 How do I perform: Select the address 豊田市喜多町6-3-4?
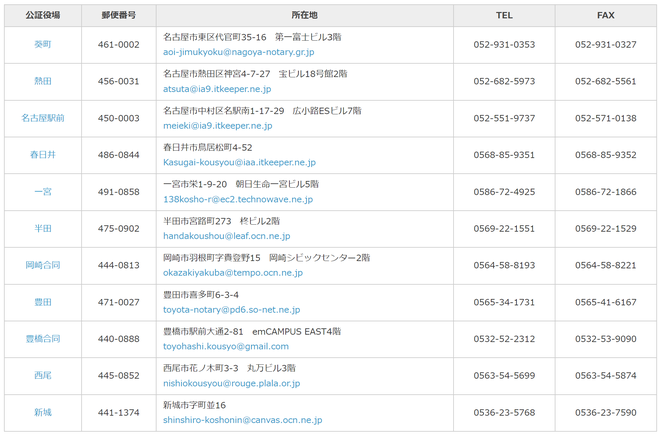point(201,295)
